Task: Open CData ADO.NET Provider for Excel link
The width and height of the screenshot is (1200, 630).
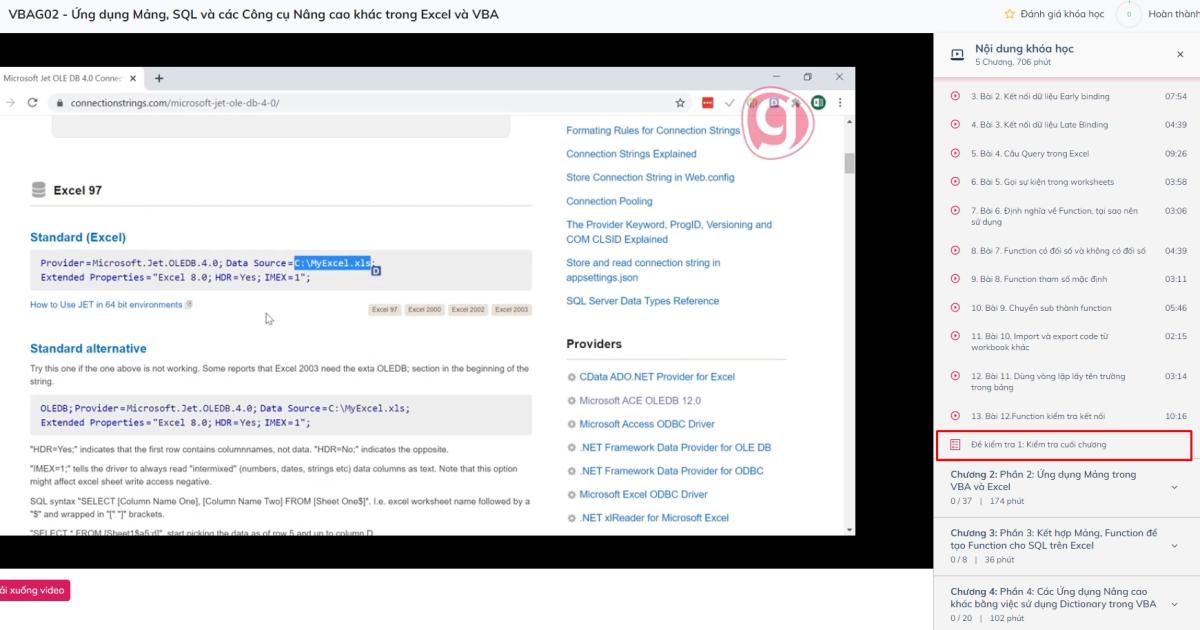Action: (x=657, y=377)
